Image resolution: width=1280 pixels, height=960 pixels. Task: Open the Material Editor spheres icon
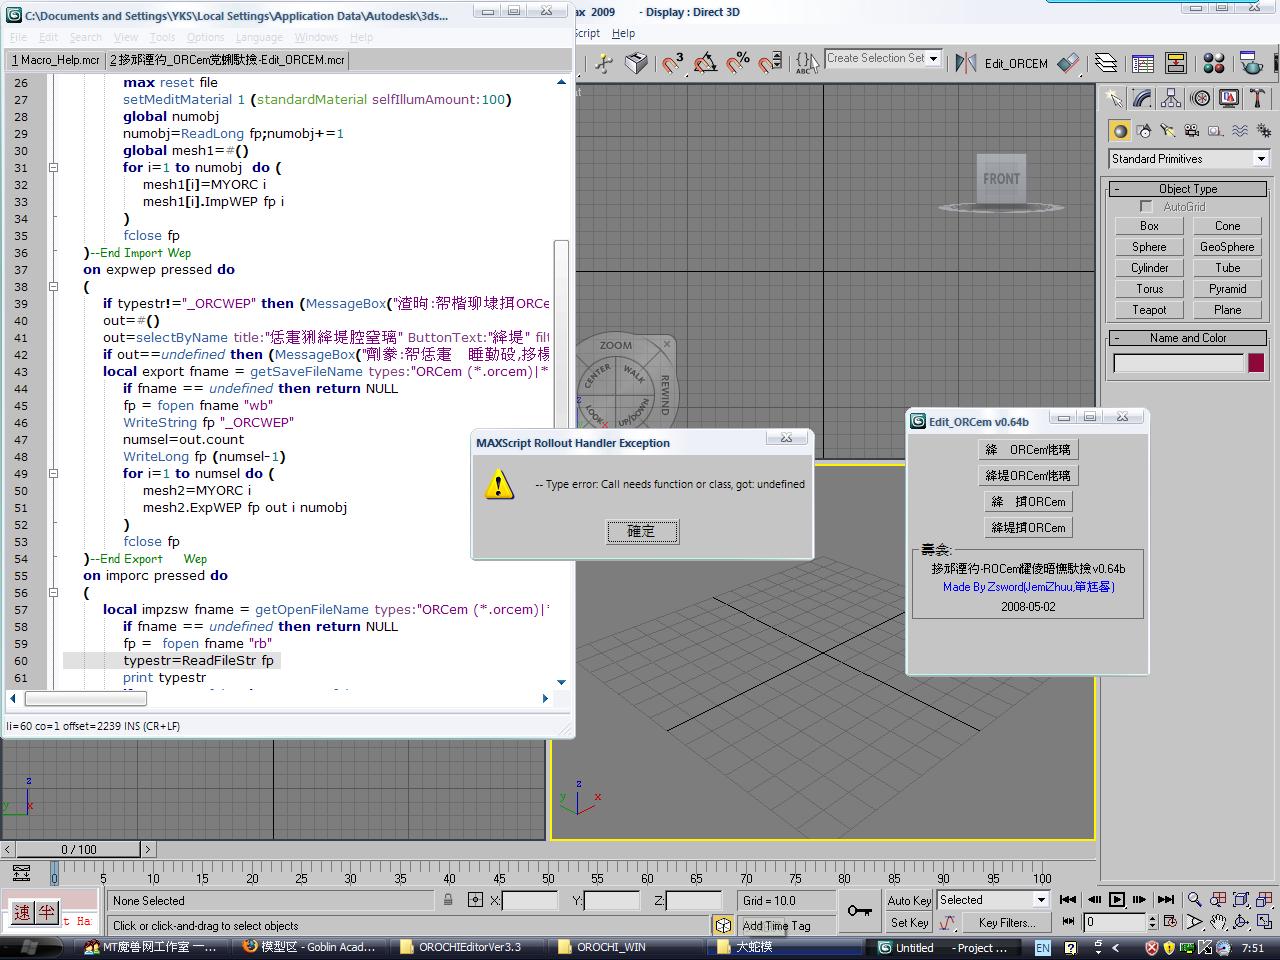1214,63
